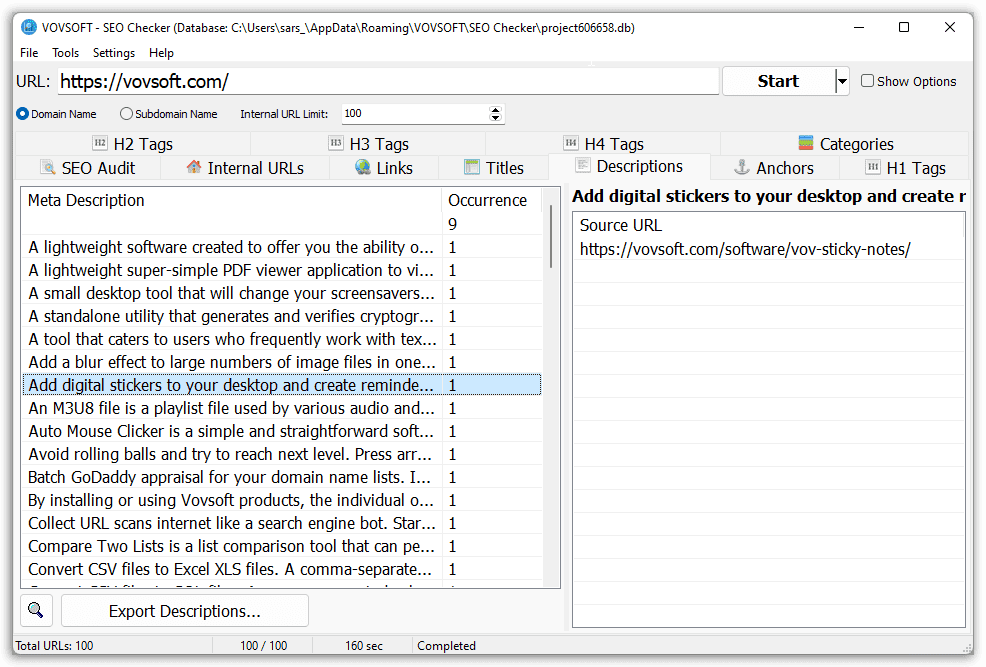The width and height of the screenshot is (986, 667).
Task: Click the VOVSOFT app icon in title bar
Action: [29, 27]
